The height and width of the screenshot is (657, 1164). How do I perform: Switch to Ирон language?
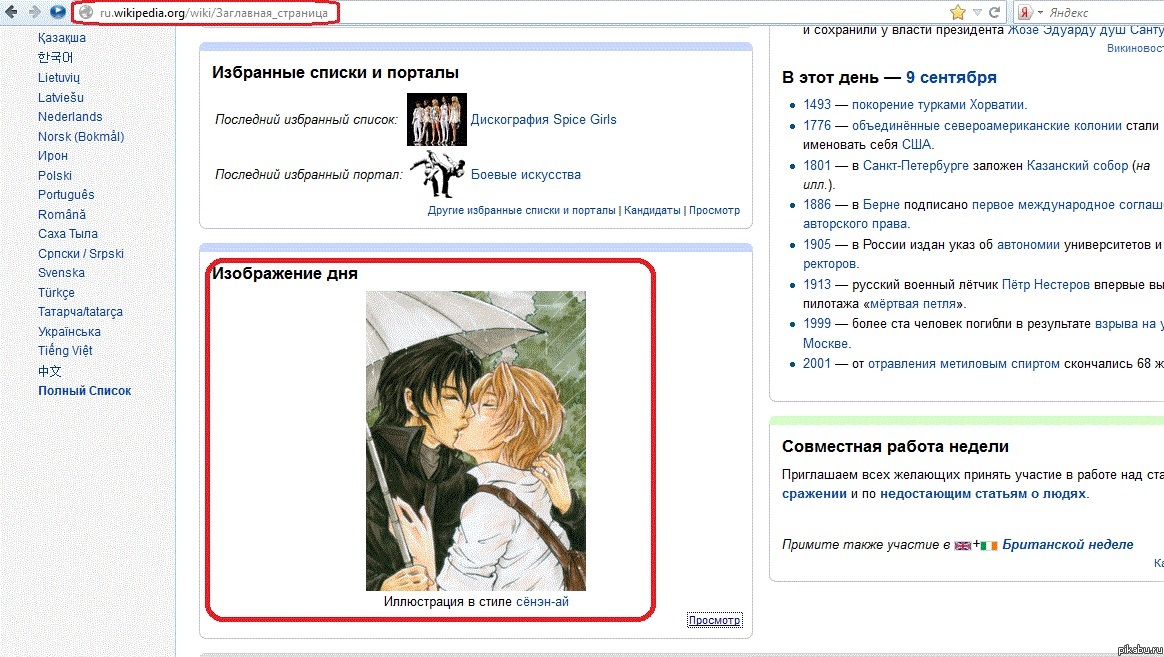pos(53,156)
